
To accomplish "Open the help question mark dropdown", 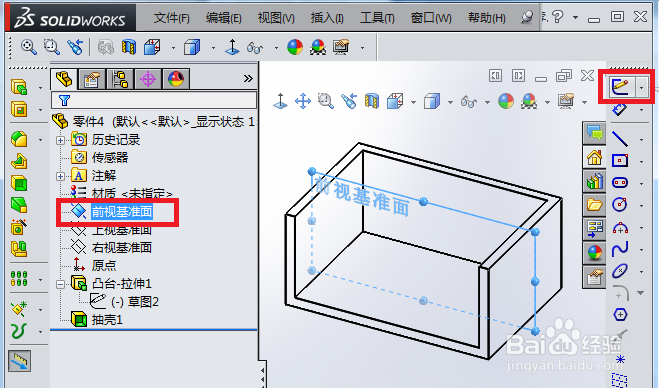I will [x=575, y=18].
